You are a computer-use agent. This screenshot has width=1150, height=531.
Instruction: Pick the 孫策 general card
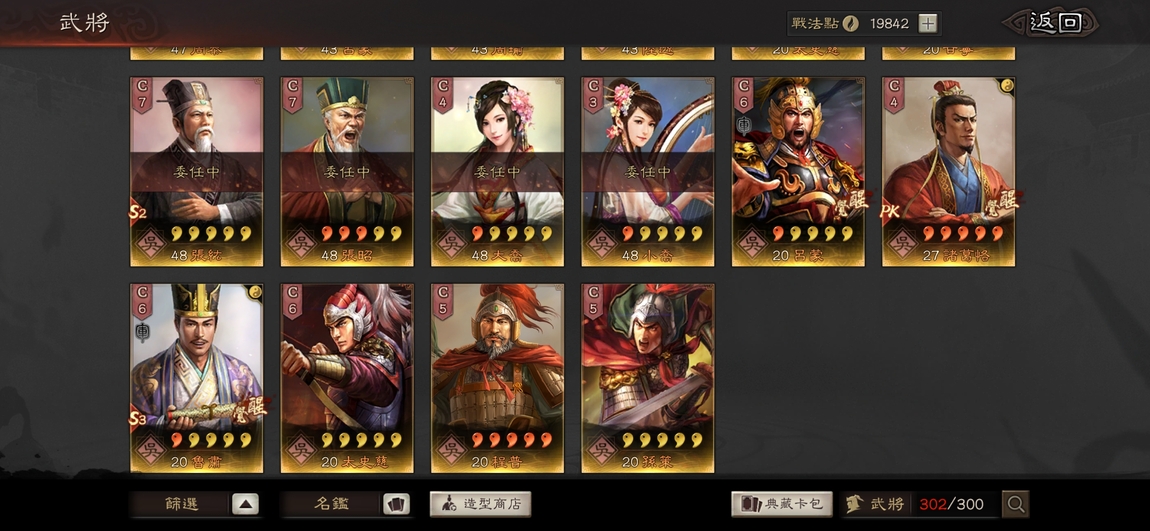tap(648, 378)
